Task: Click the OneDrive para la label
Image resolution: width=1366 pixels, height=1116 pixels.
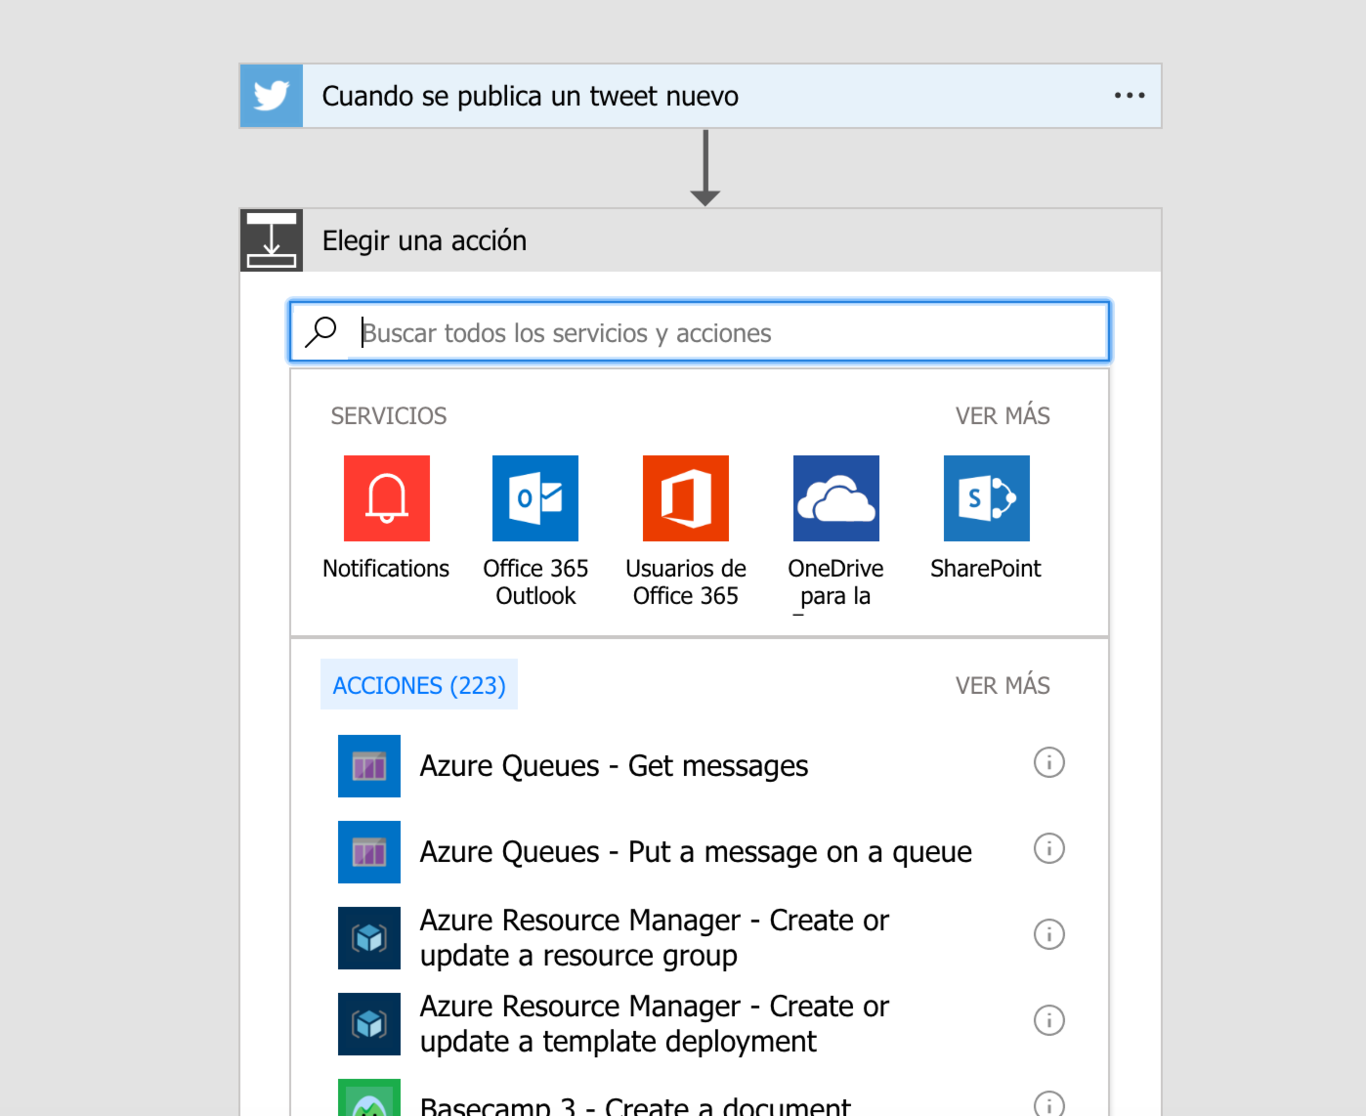Action: [x=836, y=583]
